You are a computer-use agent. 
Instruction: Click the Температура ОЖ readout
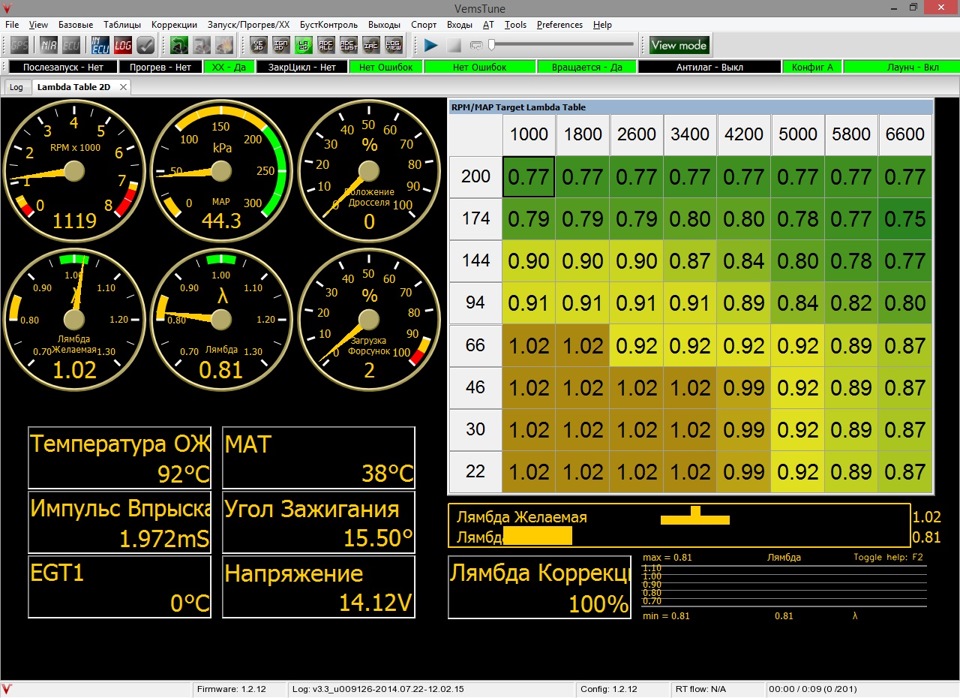120,458
